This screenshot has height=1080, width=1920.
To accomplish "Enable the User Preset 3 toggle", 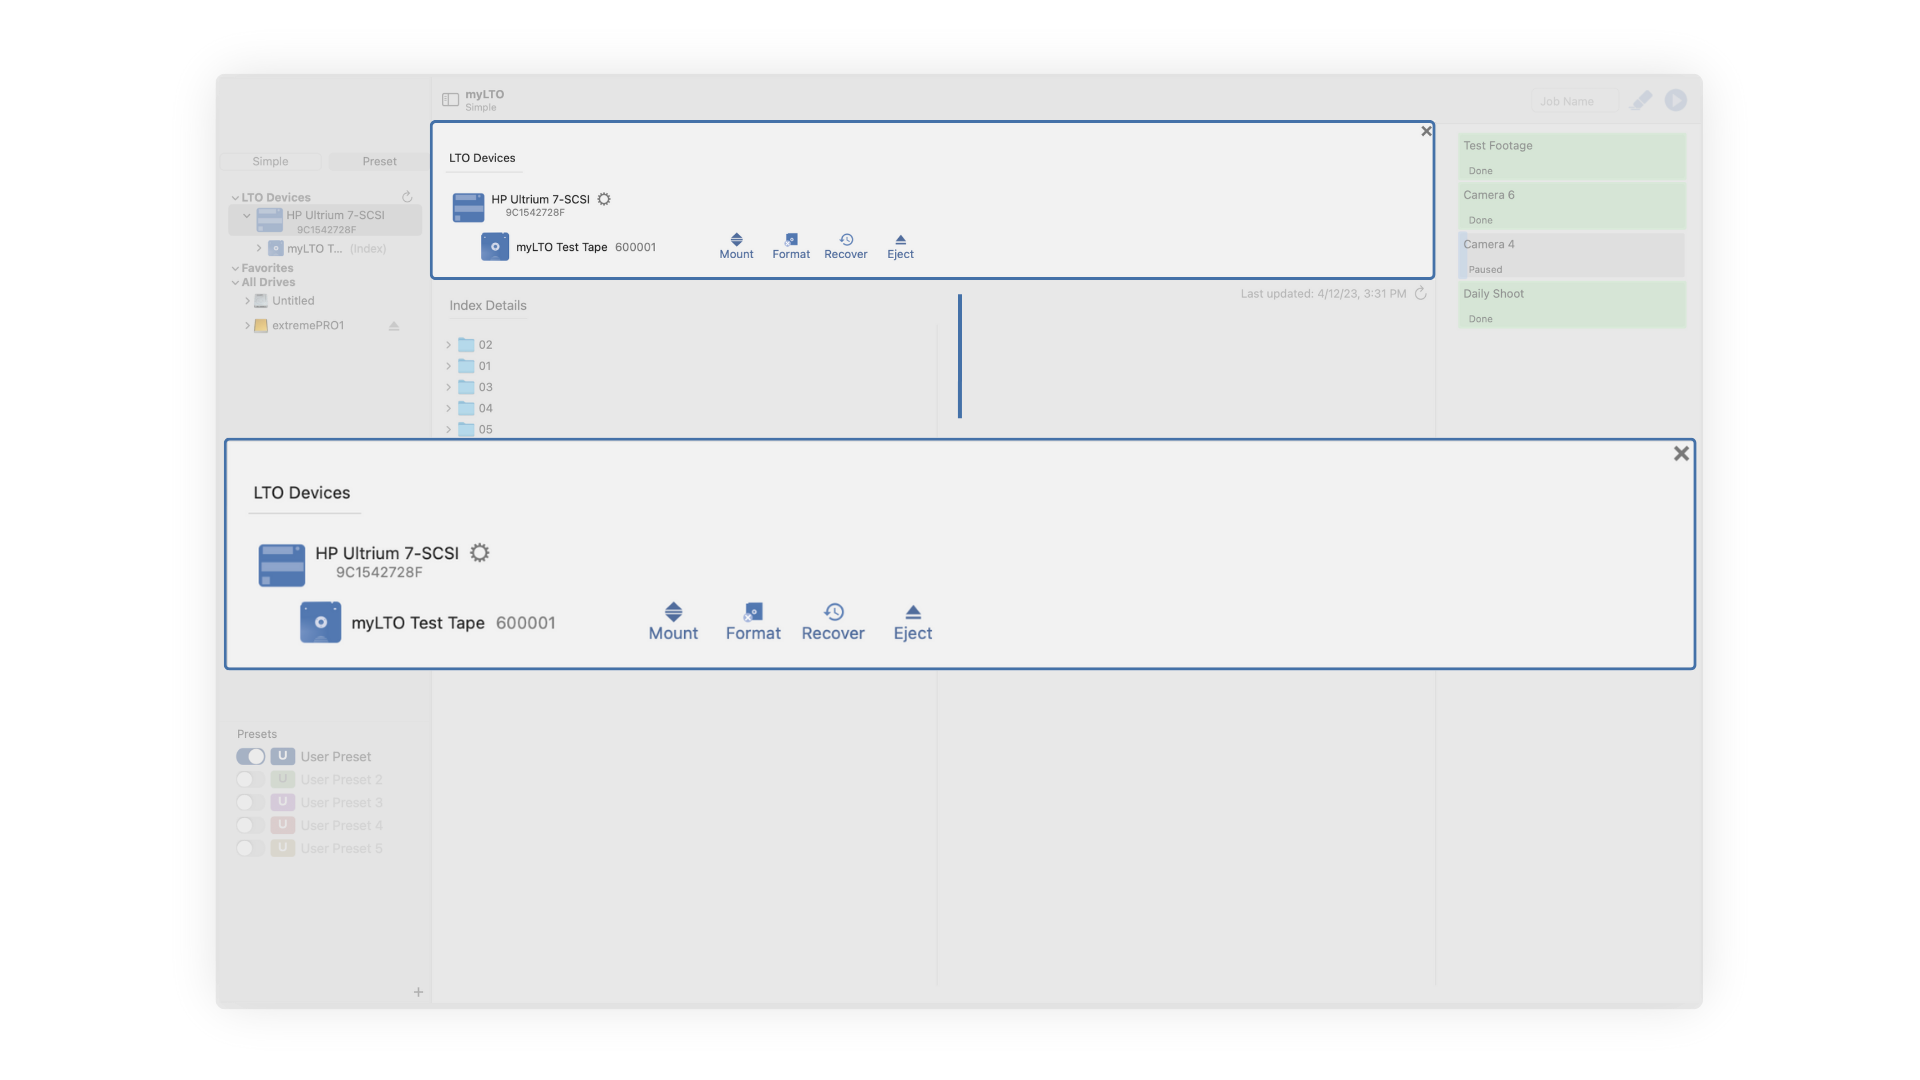I will [251, 803].
